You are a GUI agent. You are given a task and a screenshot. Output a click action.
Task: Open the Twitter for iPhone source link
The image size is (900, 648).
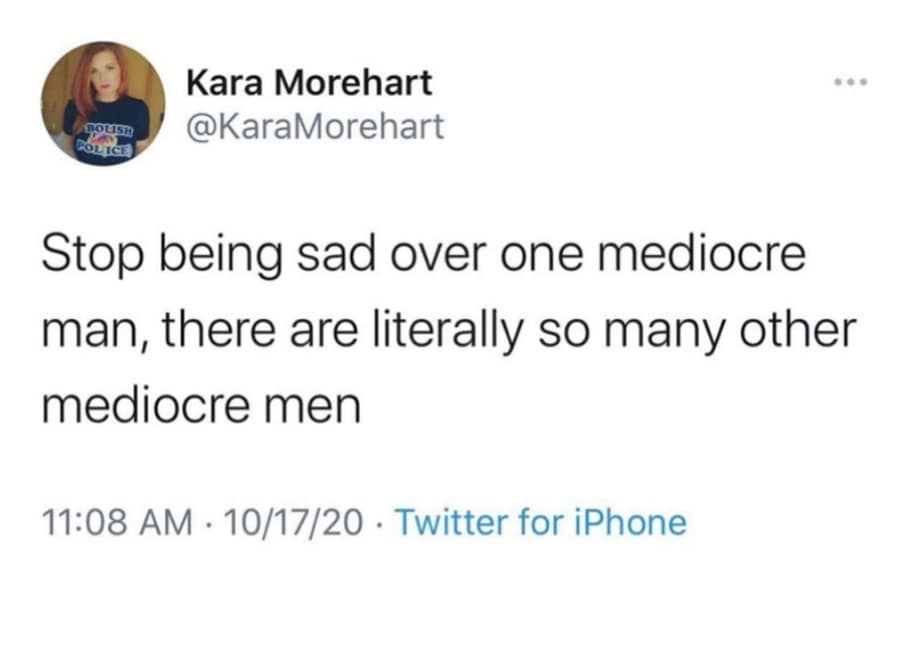[541, 521]
